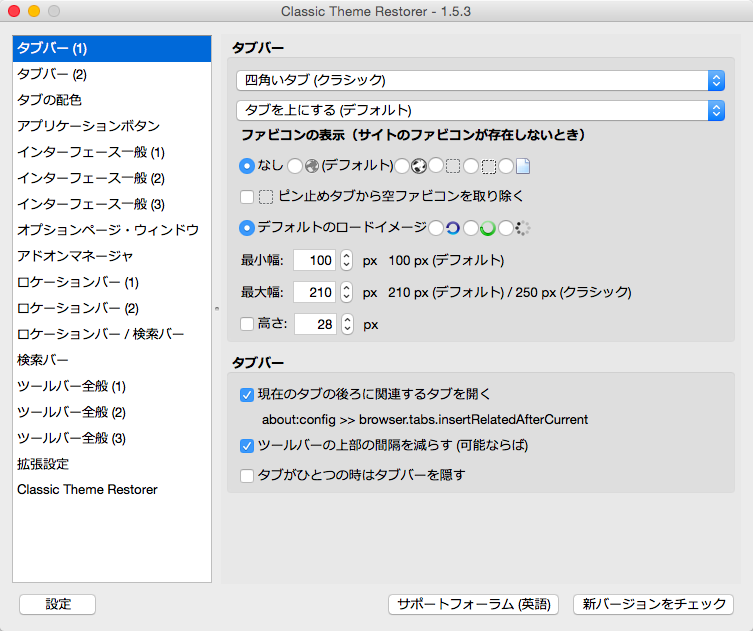
Task: Open ロケーションバー (2) category
Action: coord(112,308)
